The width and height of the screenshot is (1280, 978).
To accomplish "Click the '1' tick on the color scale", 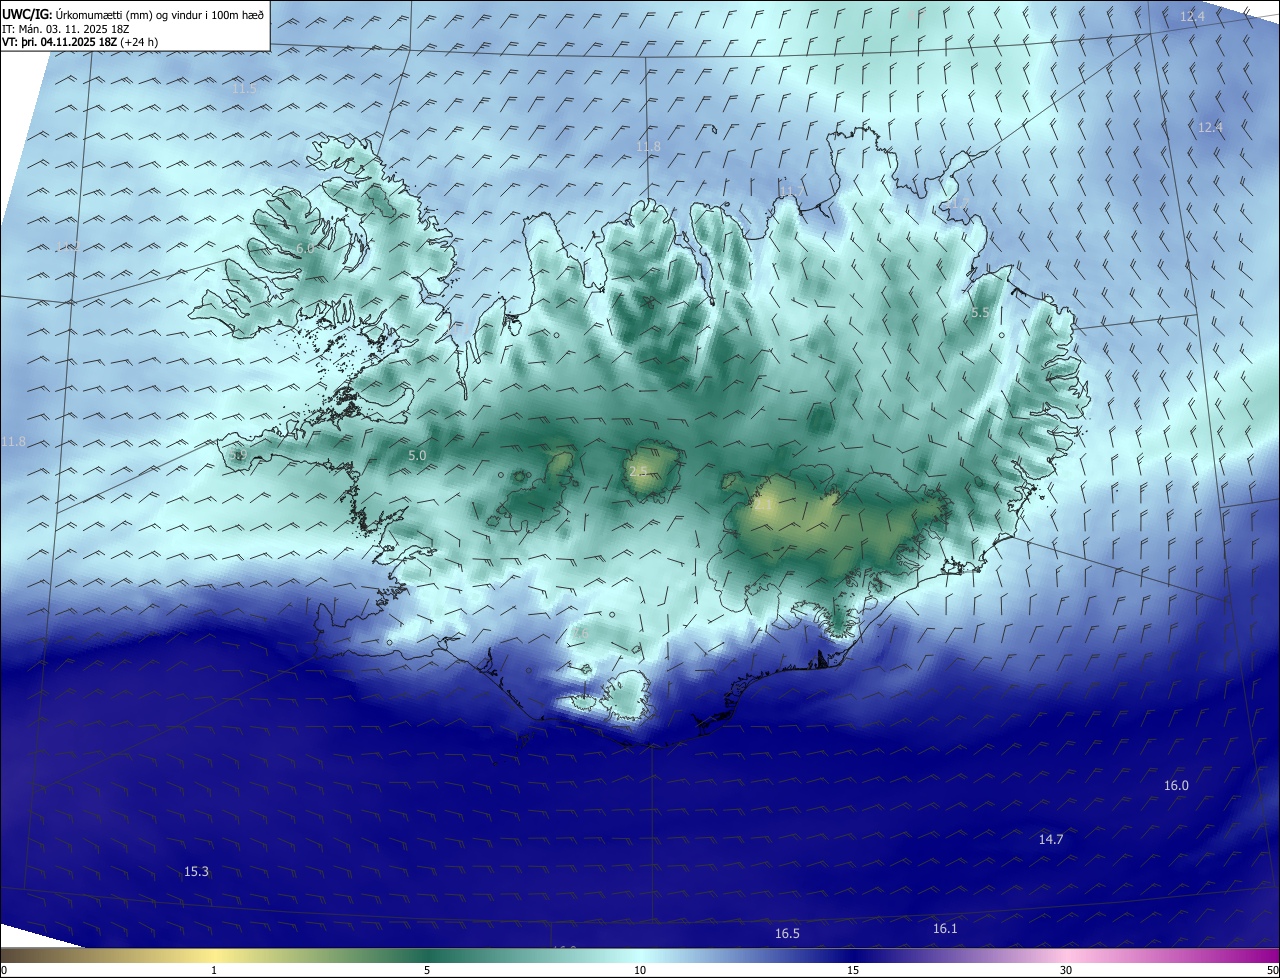I will pyautogui.click(x=214, y=970).
